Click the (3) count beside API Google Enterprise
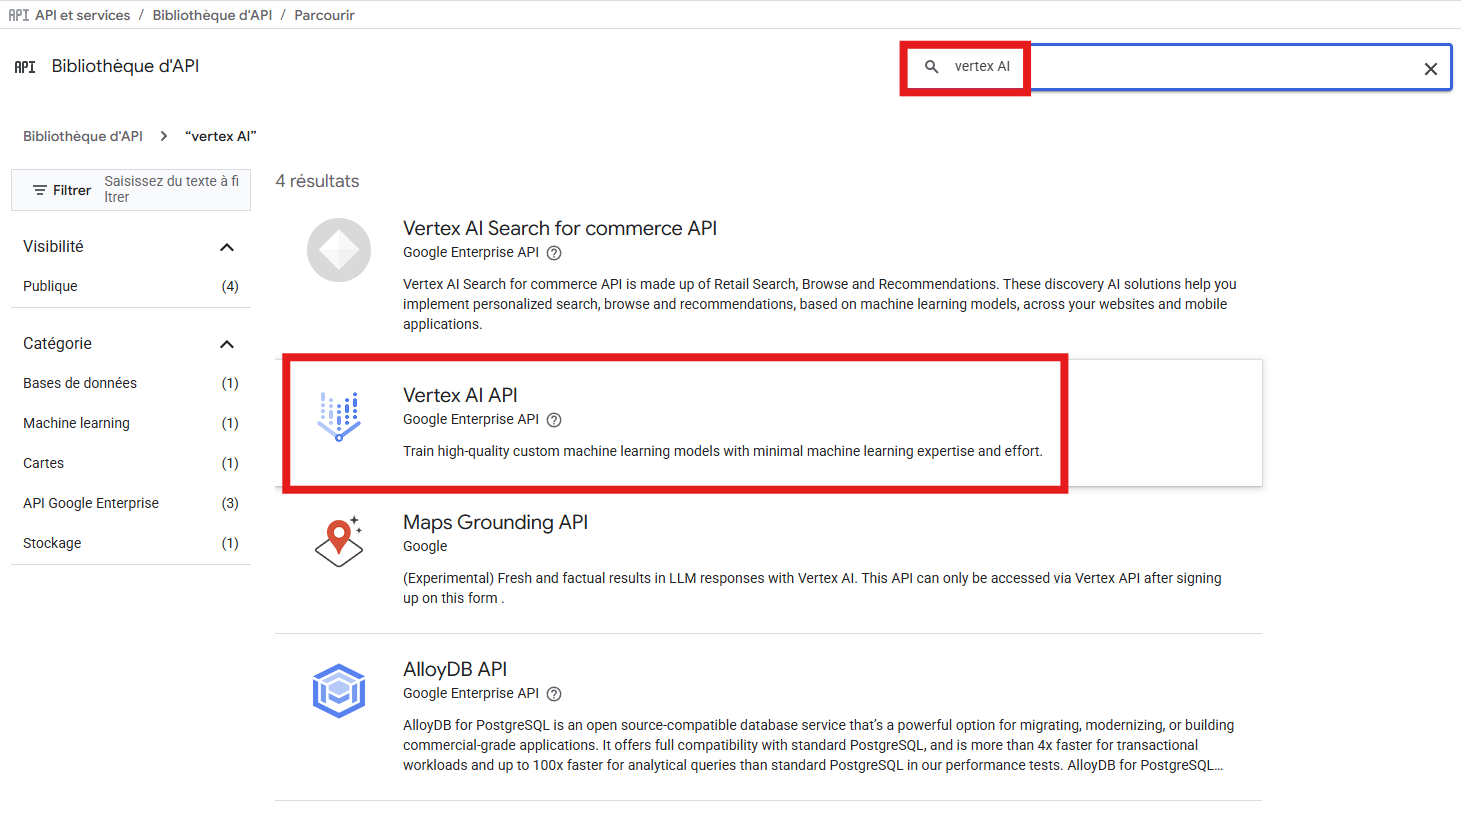1461x821 pixels. pos(230,503)
